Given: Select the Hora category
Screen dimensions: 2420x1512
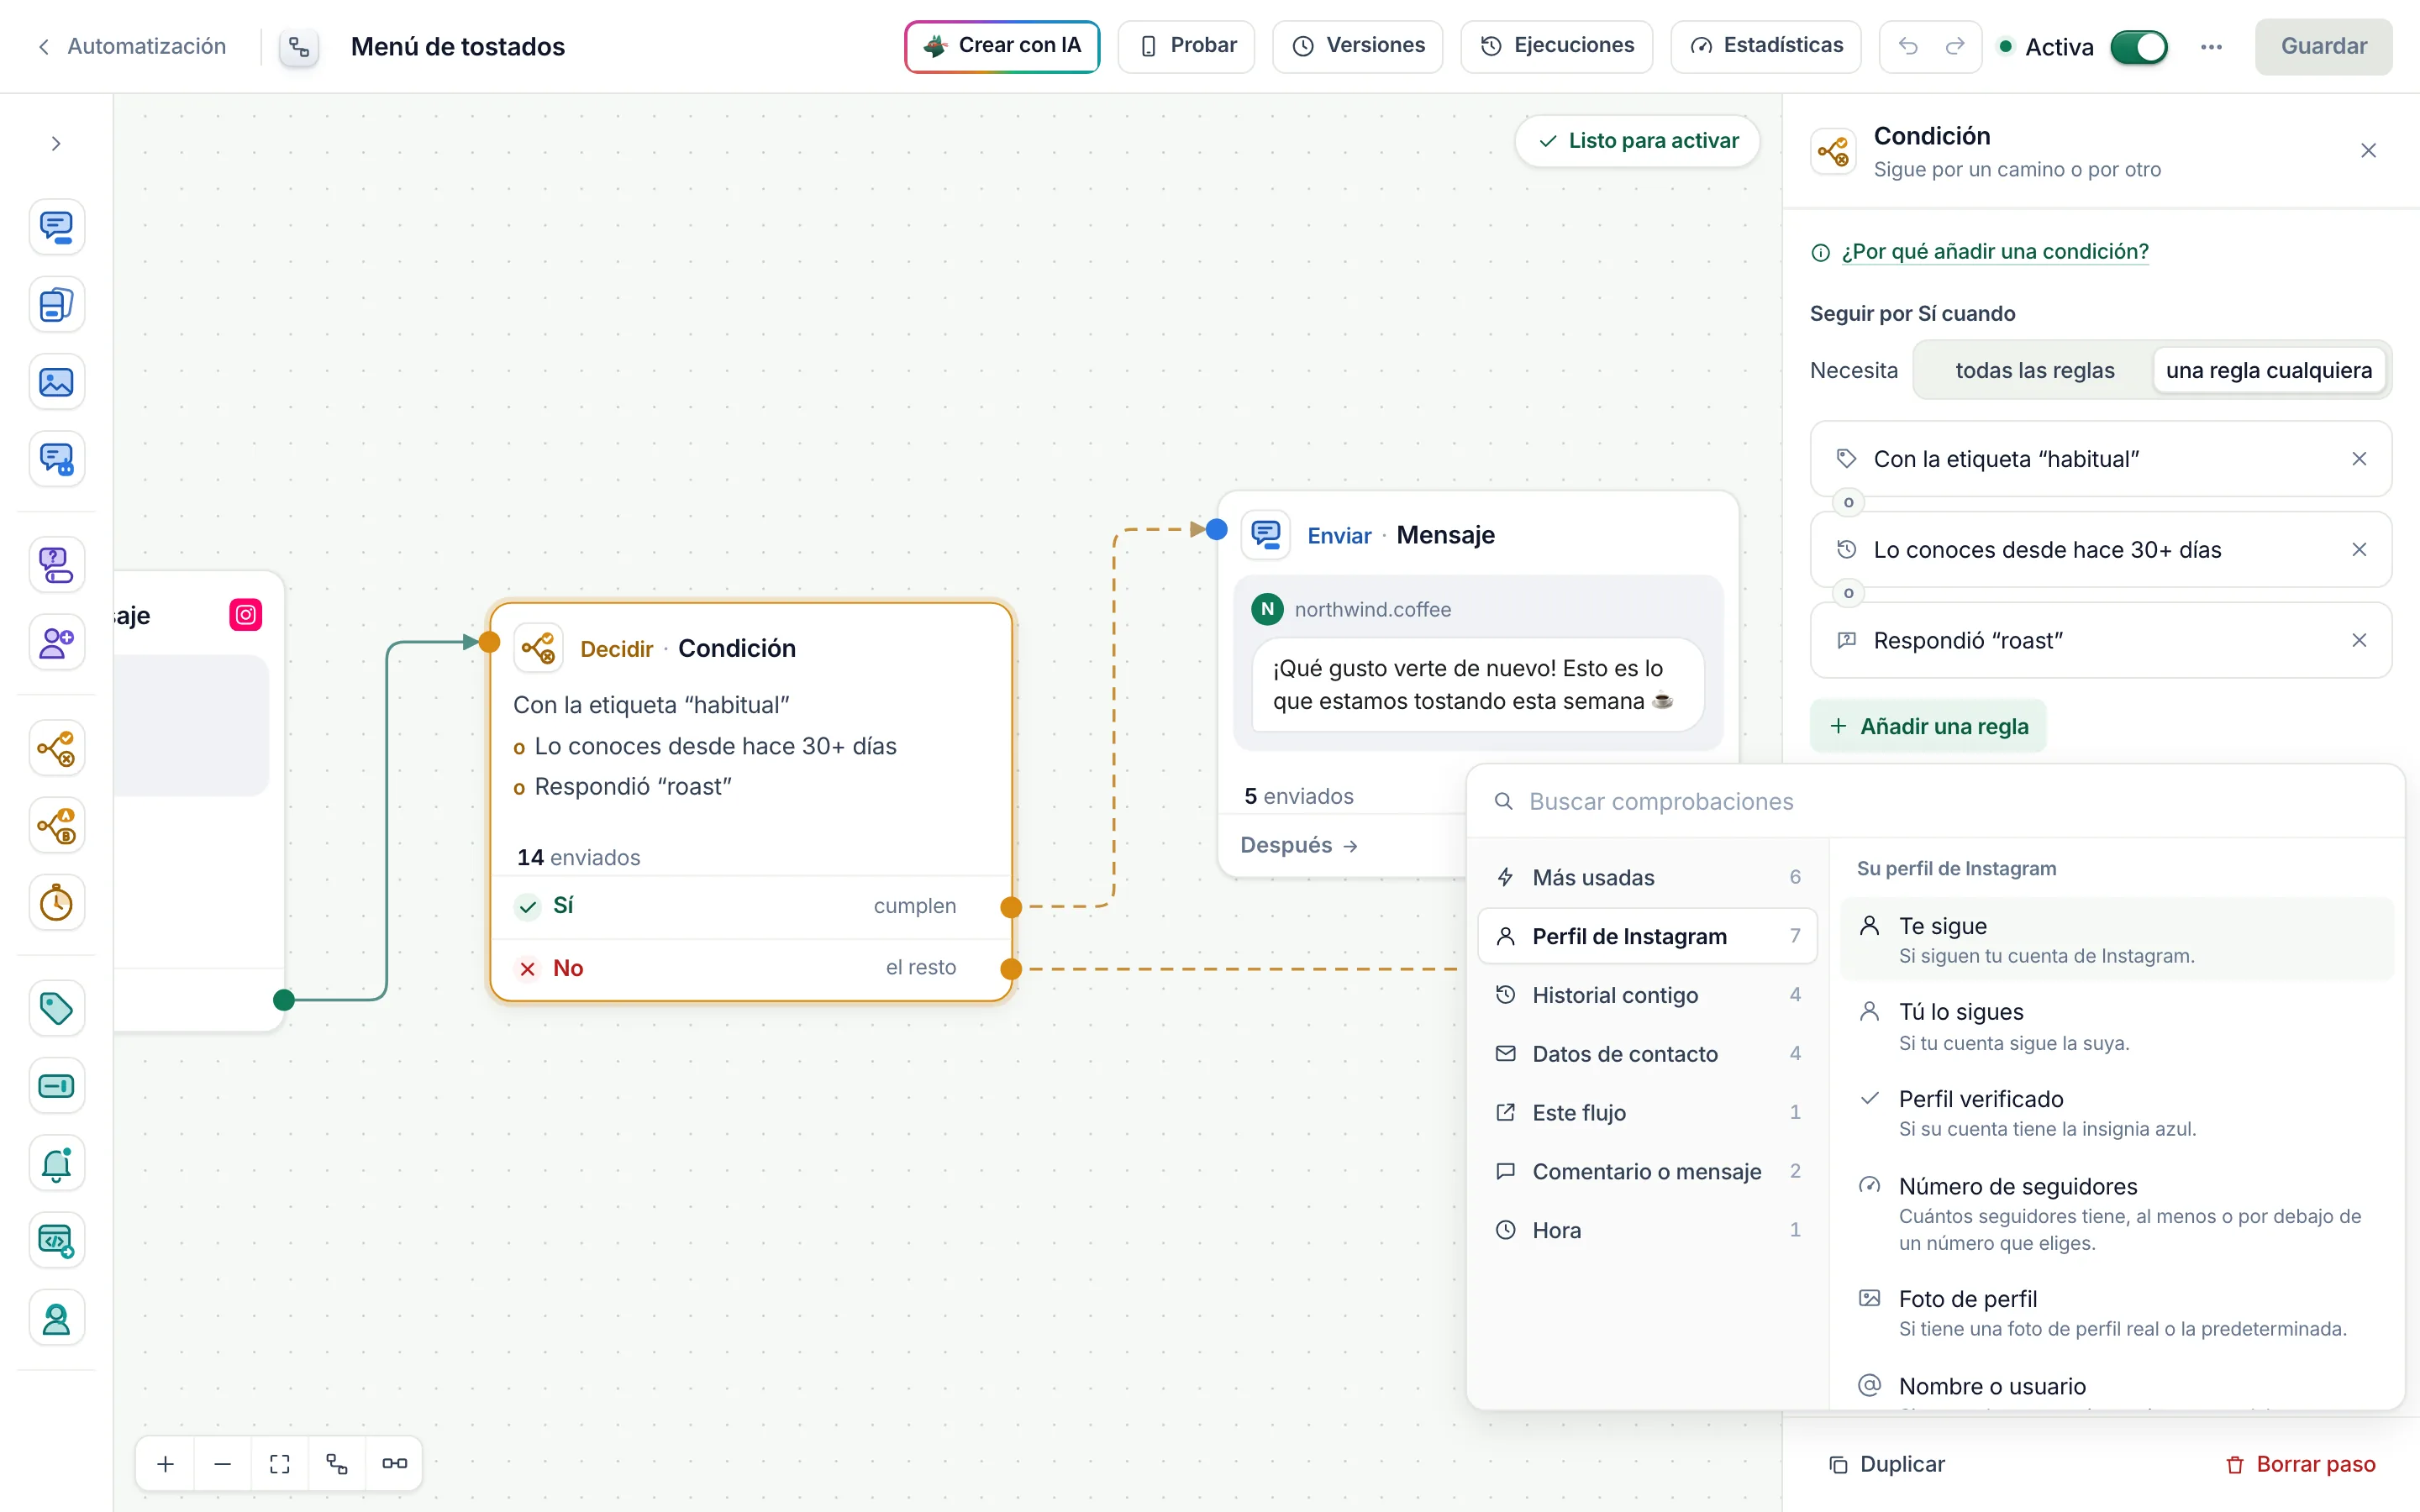Looking at the screenshot, I should click(x=1646, y=1230).
